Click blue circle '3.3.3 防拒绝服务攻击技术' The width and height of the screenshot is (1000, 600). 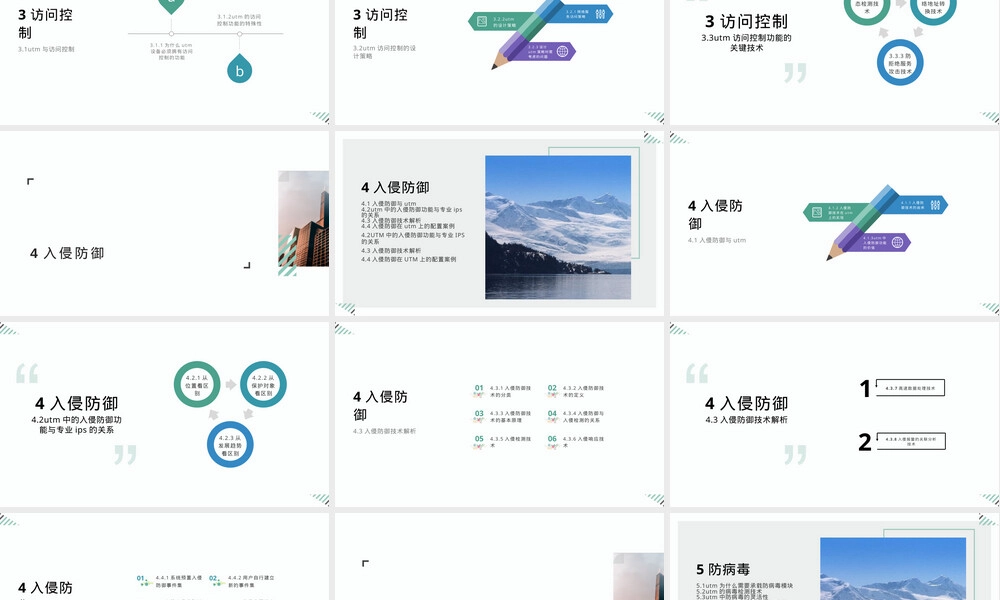[x=900, y=62]
